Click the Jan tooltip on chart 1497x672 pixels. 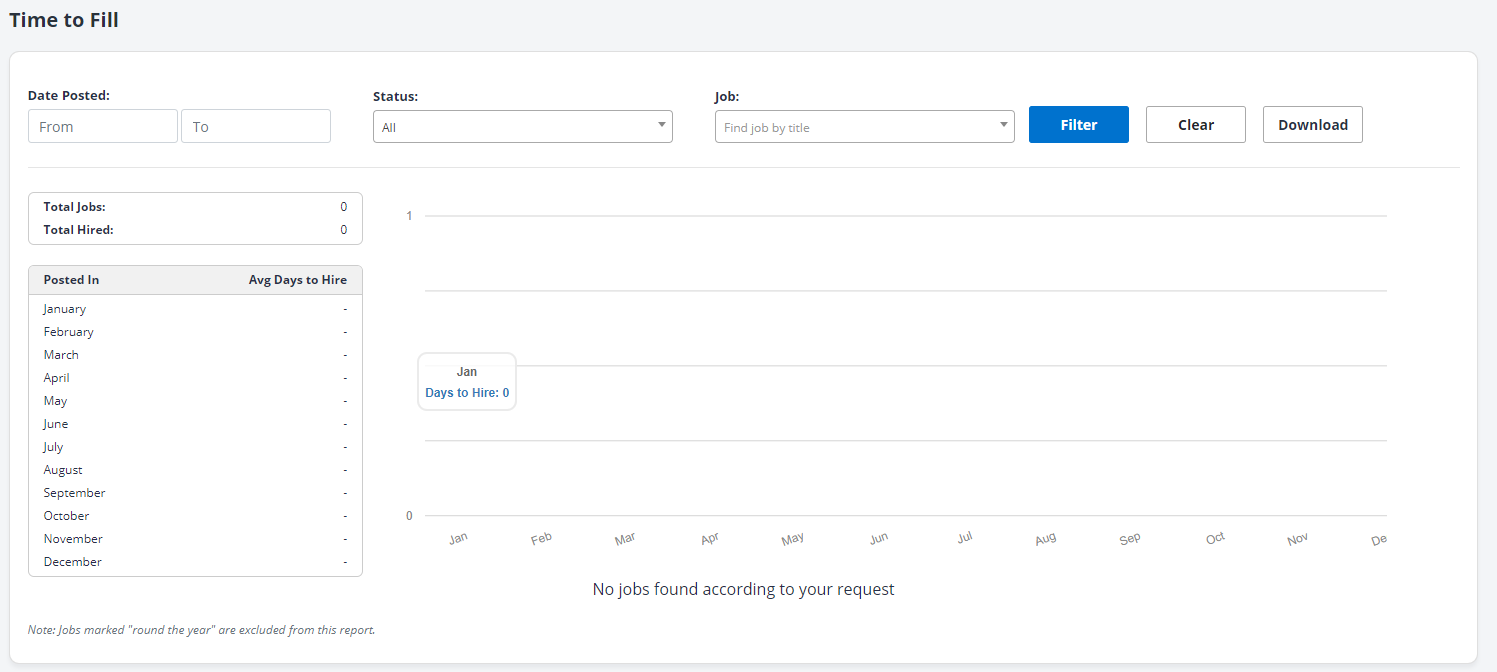pyautogui.click(x=467, y=382)
